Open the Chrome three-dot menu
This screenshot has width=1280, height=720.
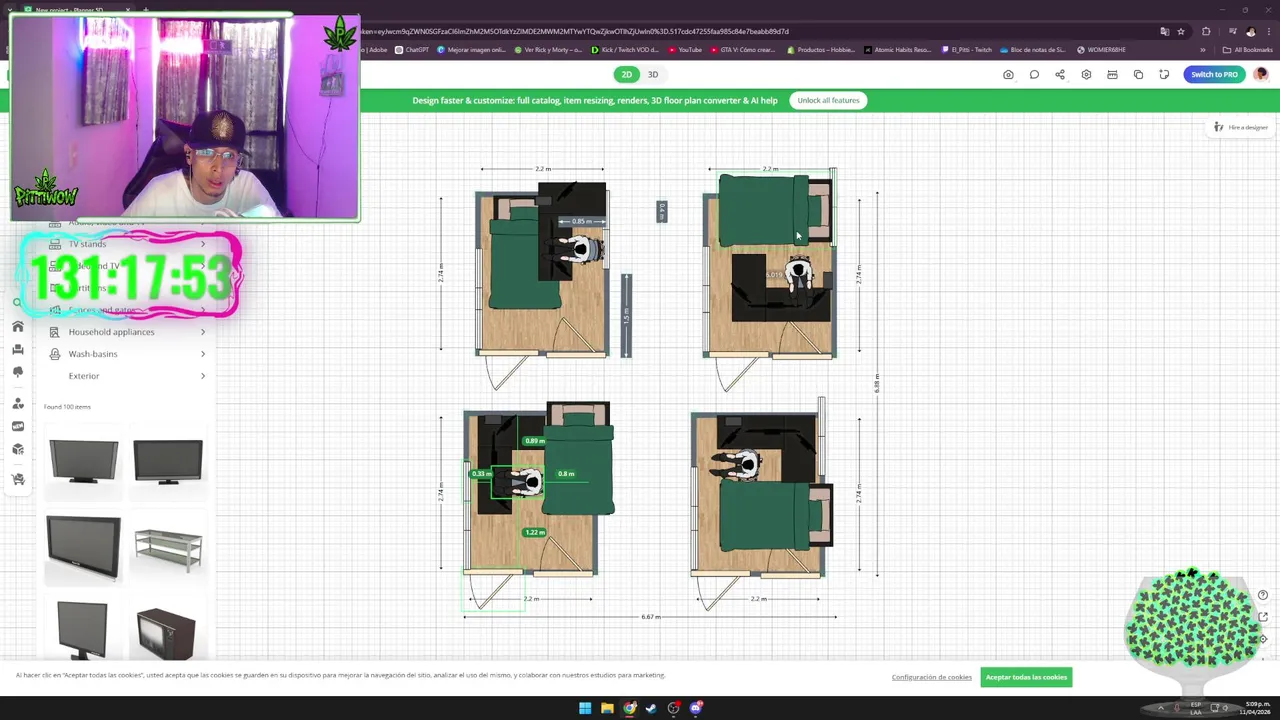coord(1268,31)
